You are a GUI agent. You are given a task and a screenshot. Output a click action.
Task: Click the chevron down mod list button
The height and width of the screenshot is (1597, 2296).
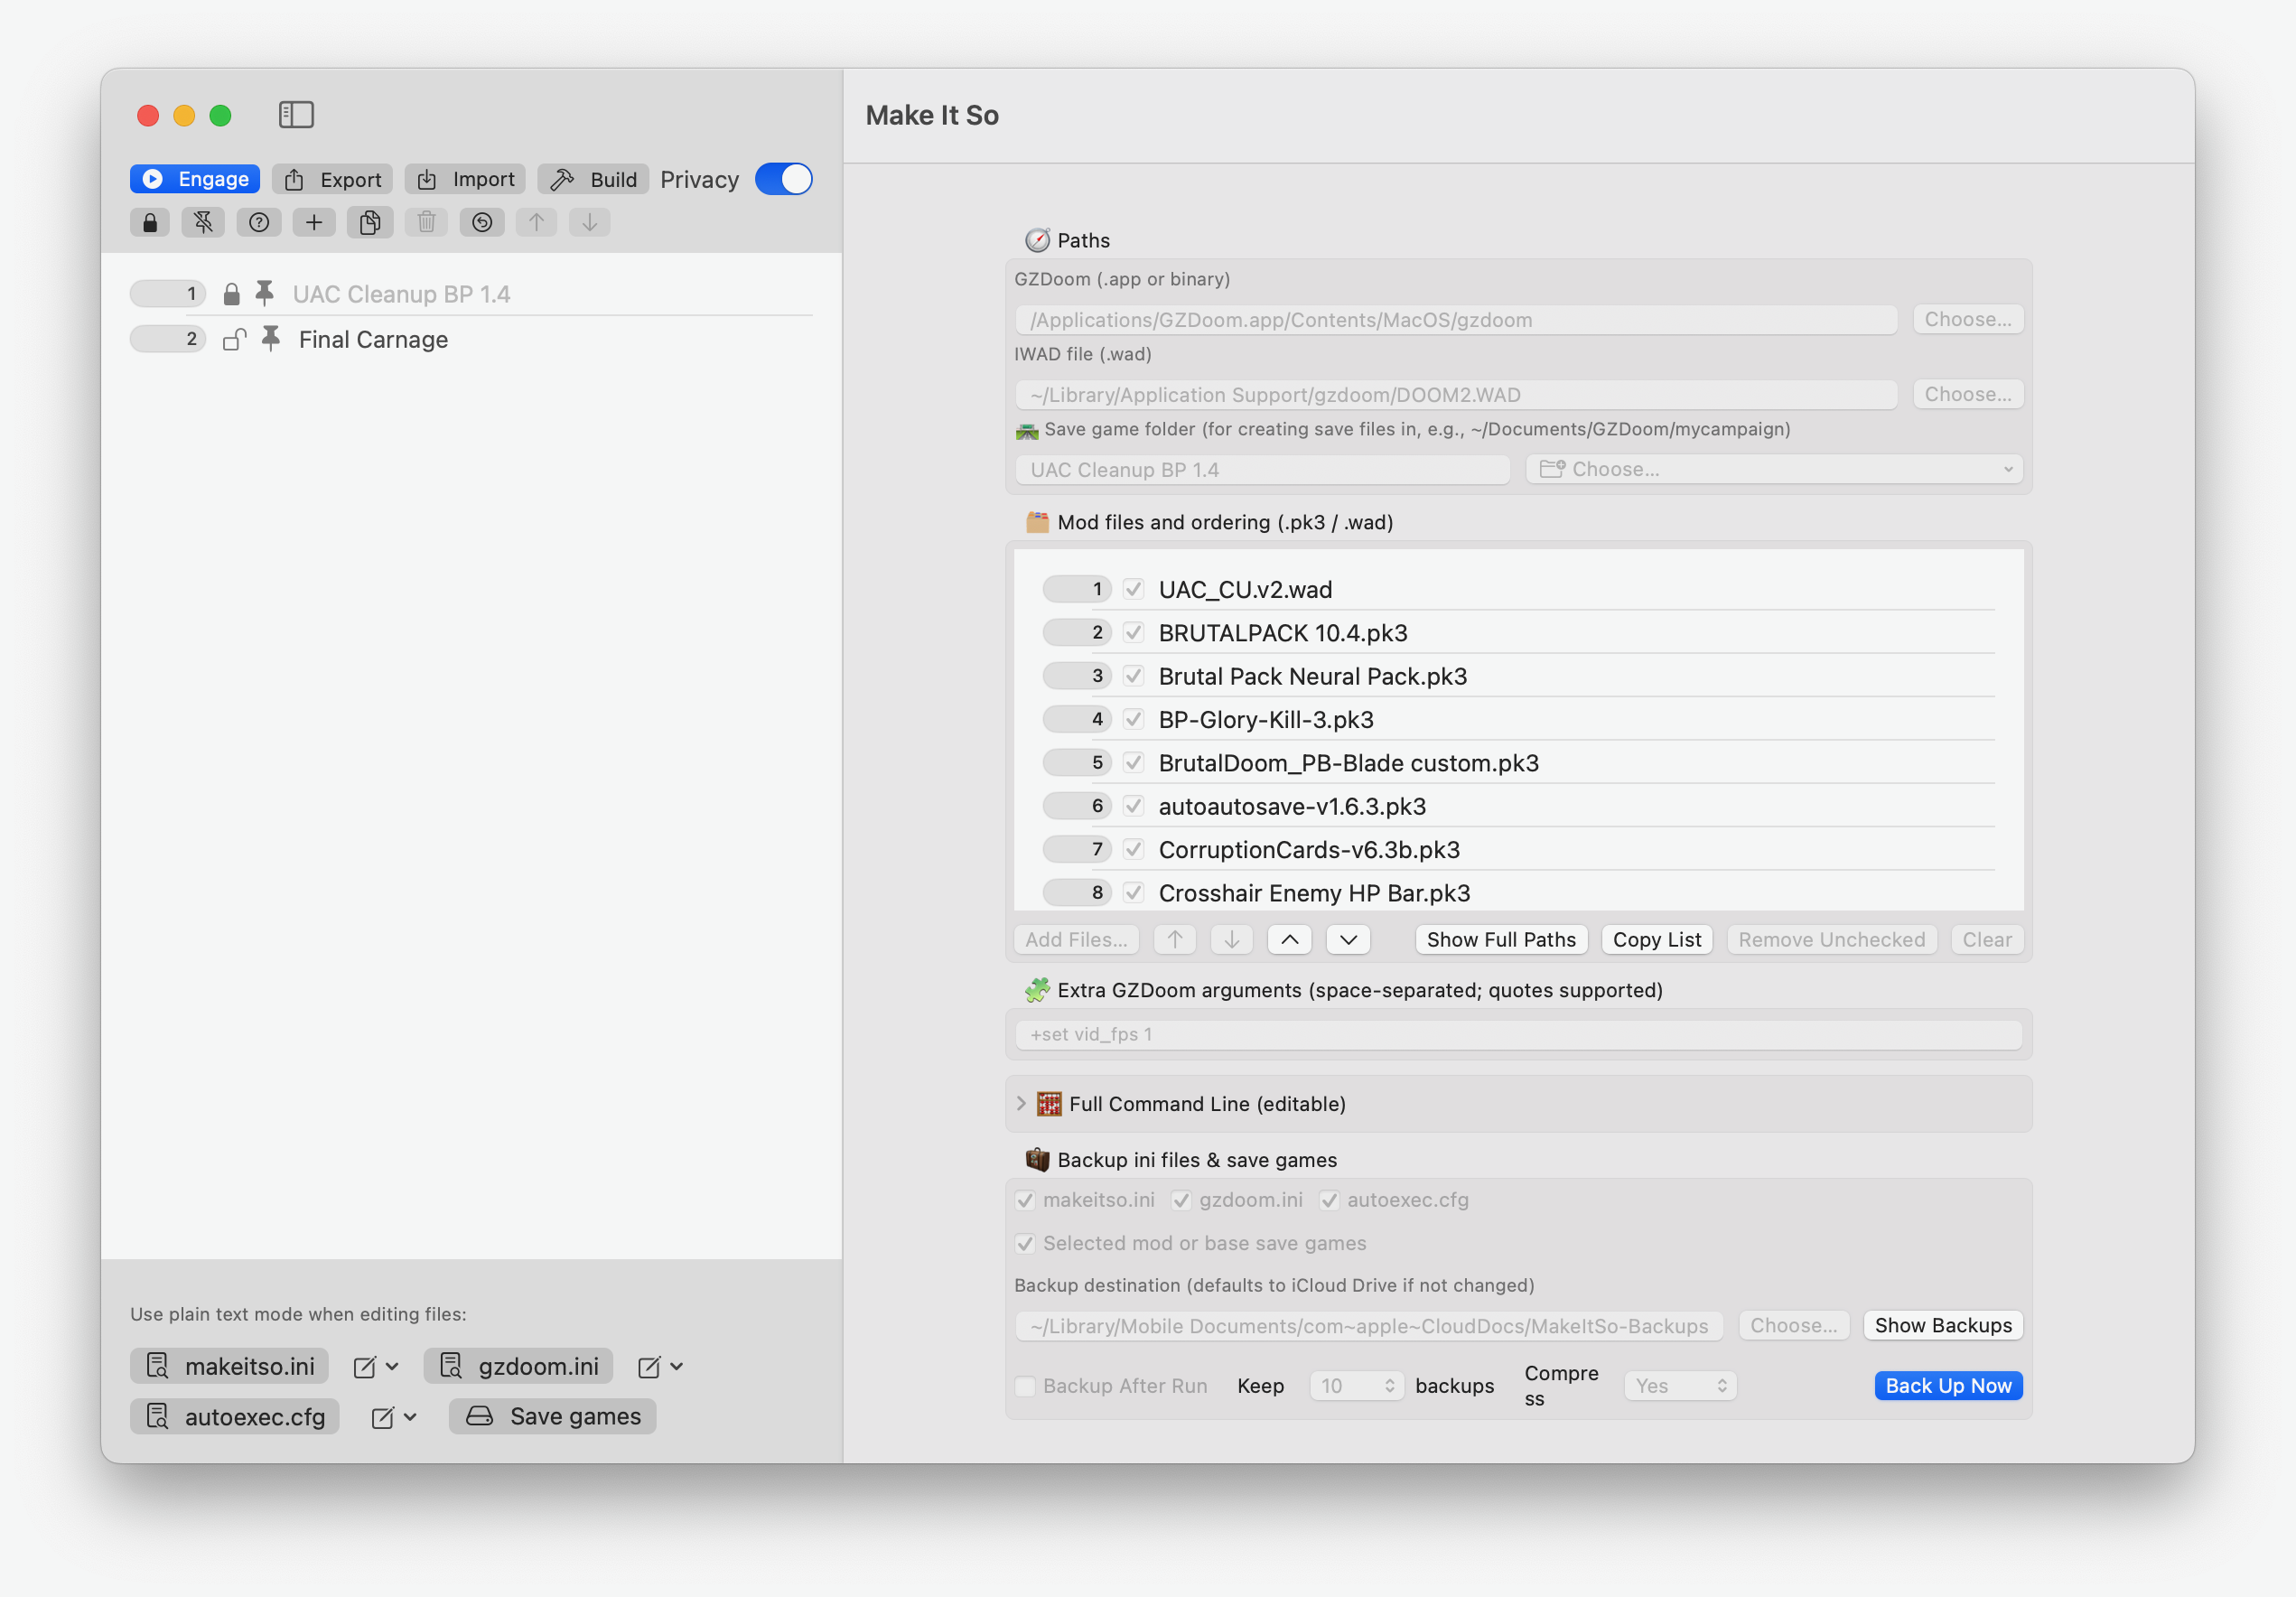(1348, 940)
